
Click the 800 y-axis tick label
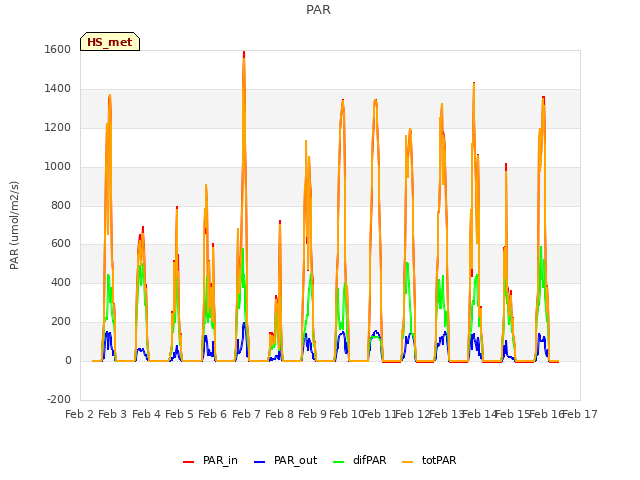(61, 206)
